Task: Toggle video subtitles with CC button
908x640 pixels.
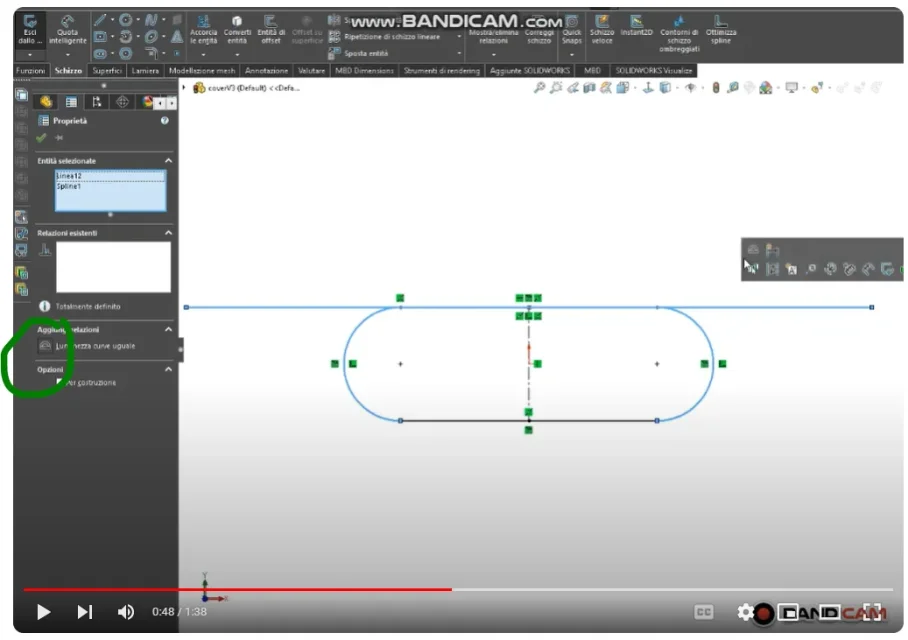Action: click(703, 612)
